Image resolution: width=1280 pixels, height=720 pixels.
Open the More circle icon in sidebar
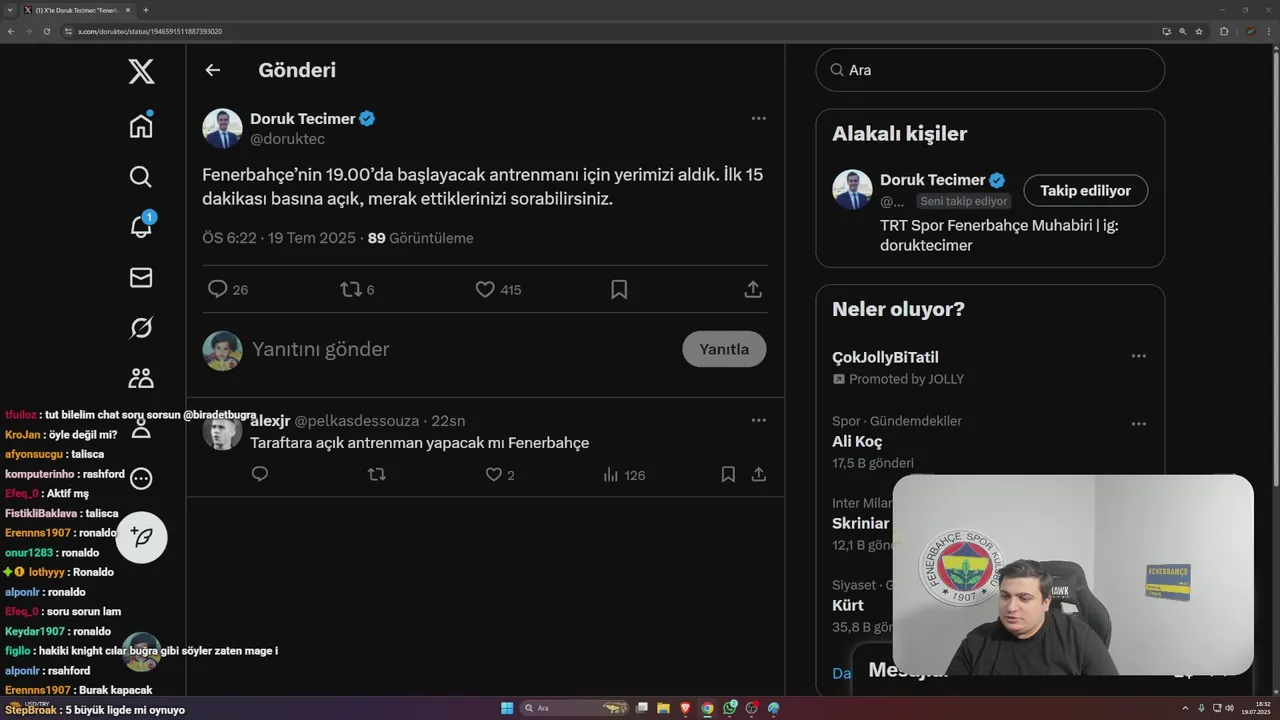pos(141,479)
